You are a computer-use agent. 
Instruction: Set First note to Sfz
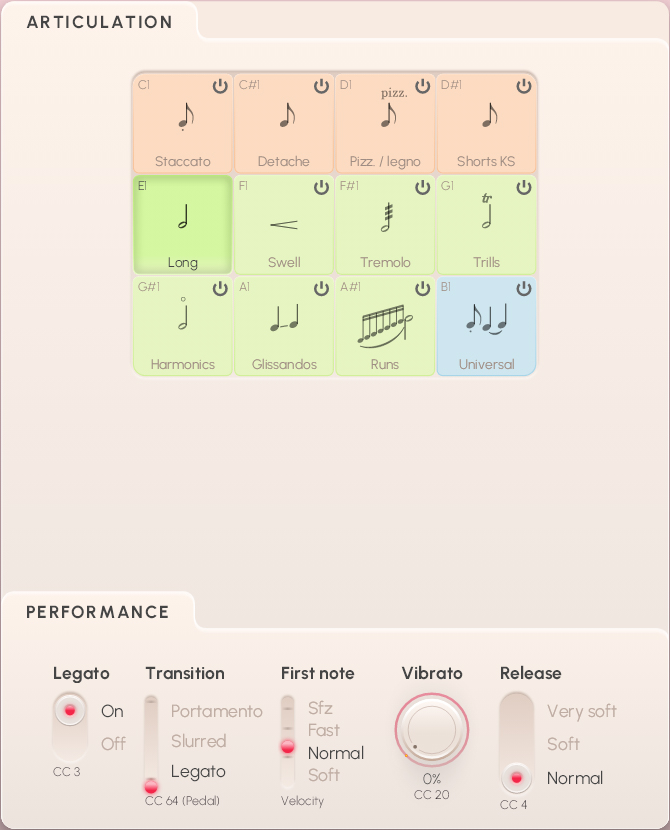click(320, 708)
